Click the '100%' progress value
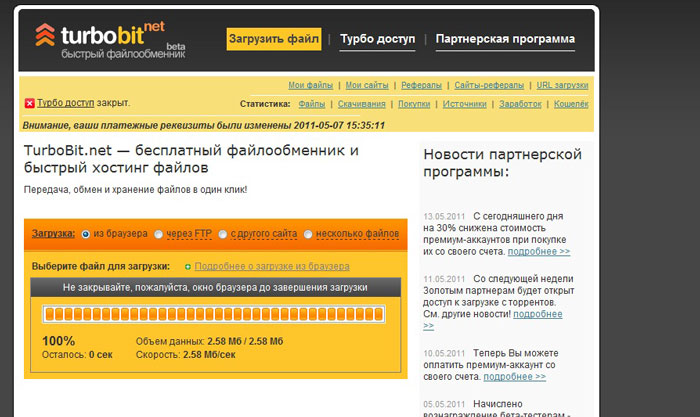 pos(58,341)
